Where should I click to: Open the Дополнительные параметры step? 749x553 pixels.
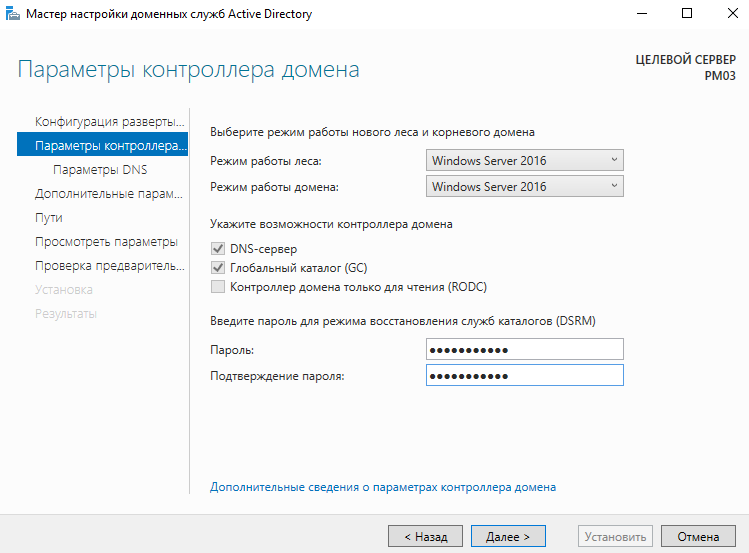point(109,194)
